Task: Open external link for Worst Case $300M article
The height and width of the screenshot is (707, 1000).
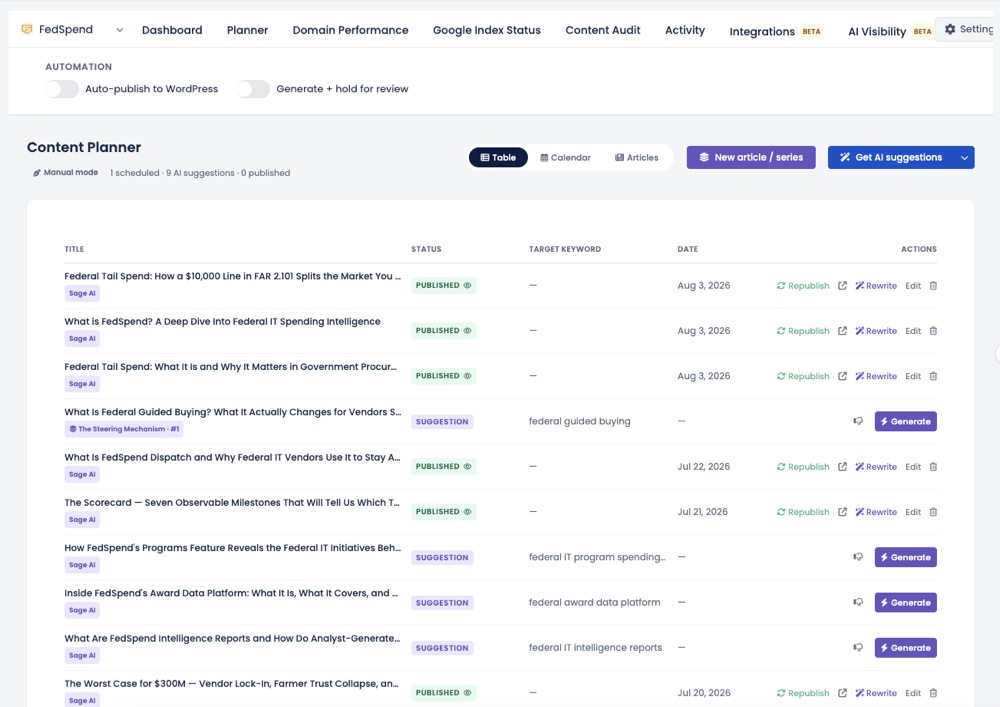Action: tap(842, 693)
